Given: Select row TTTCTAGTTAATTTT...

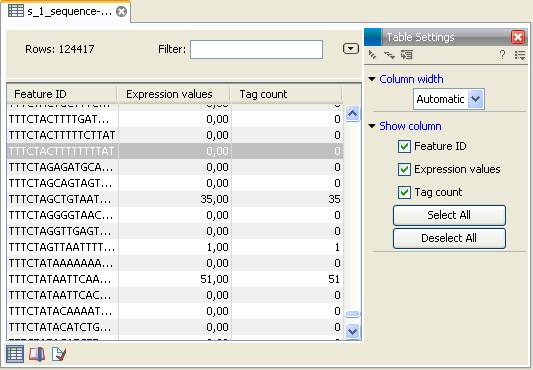Looking at the screenshot, I should point(175,247).
